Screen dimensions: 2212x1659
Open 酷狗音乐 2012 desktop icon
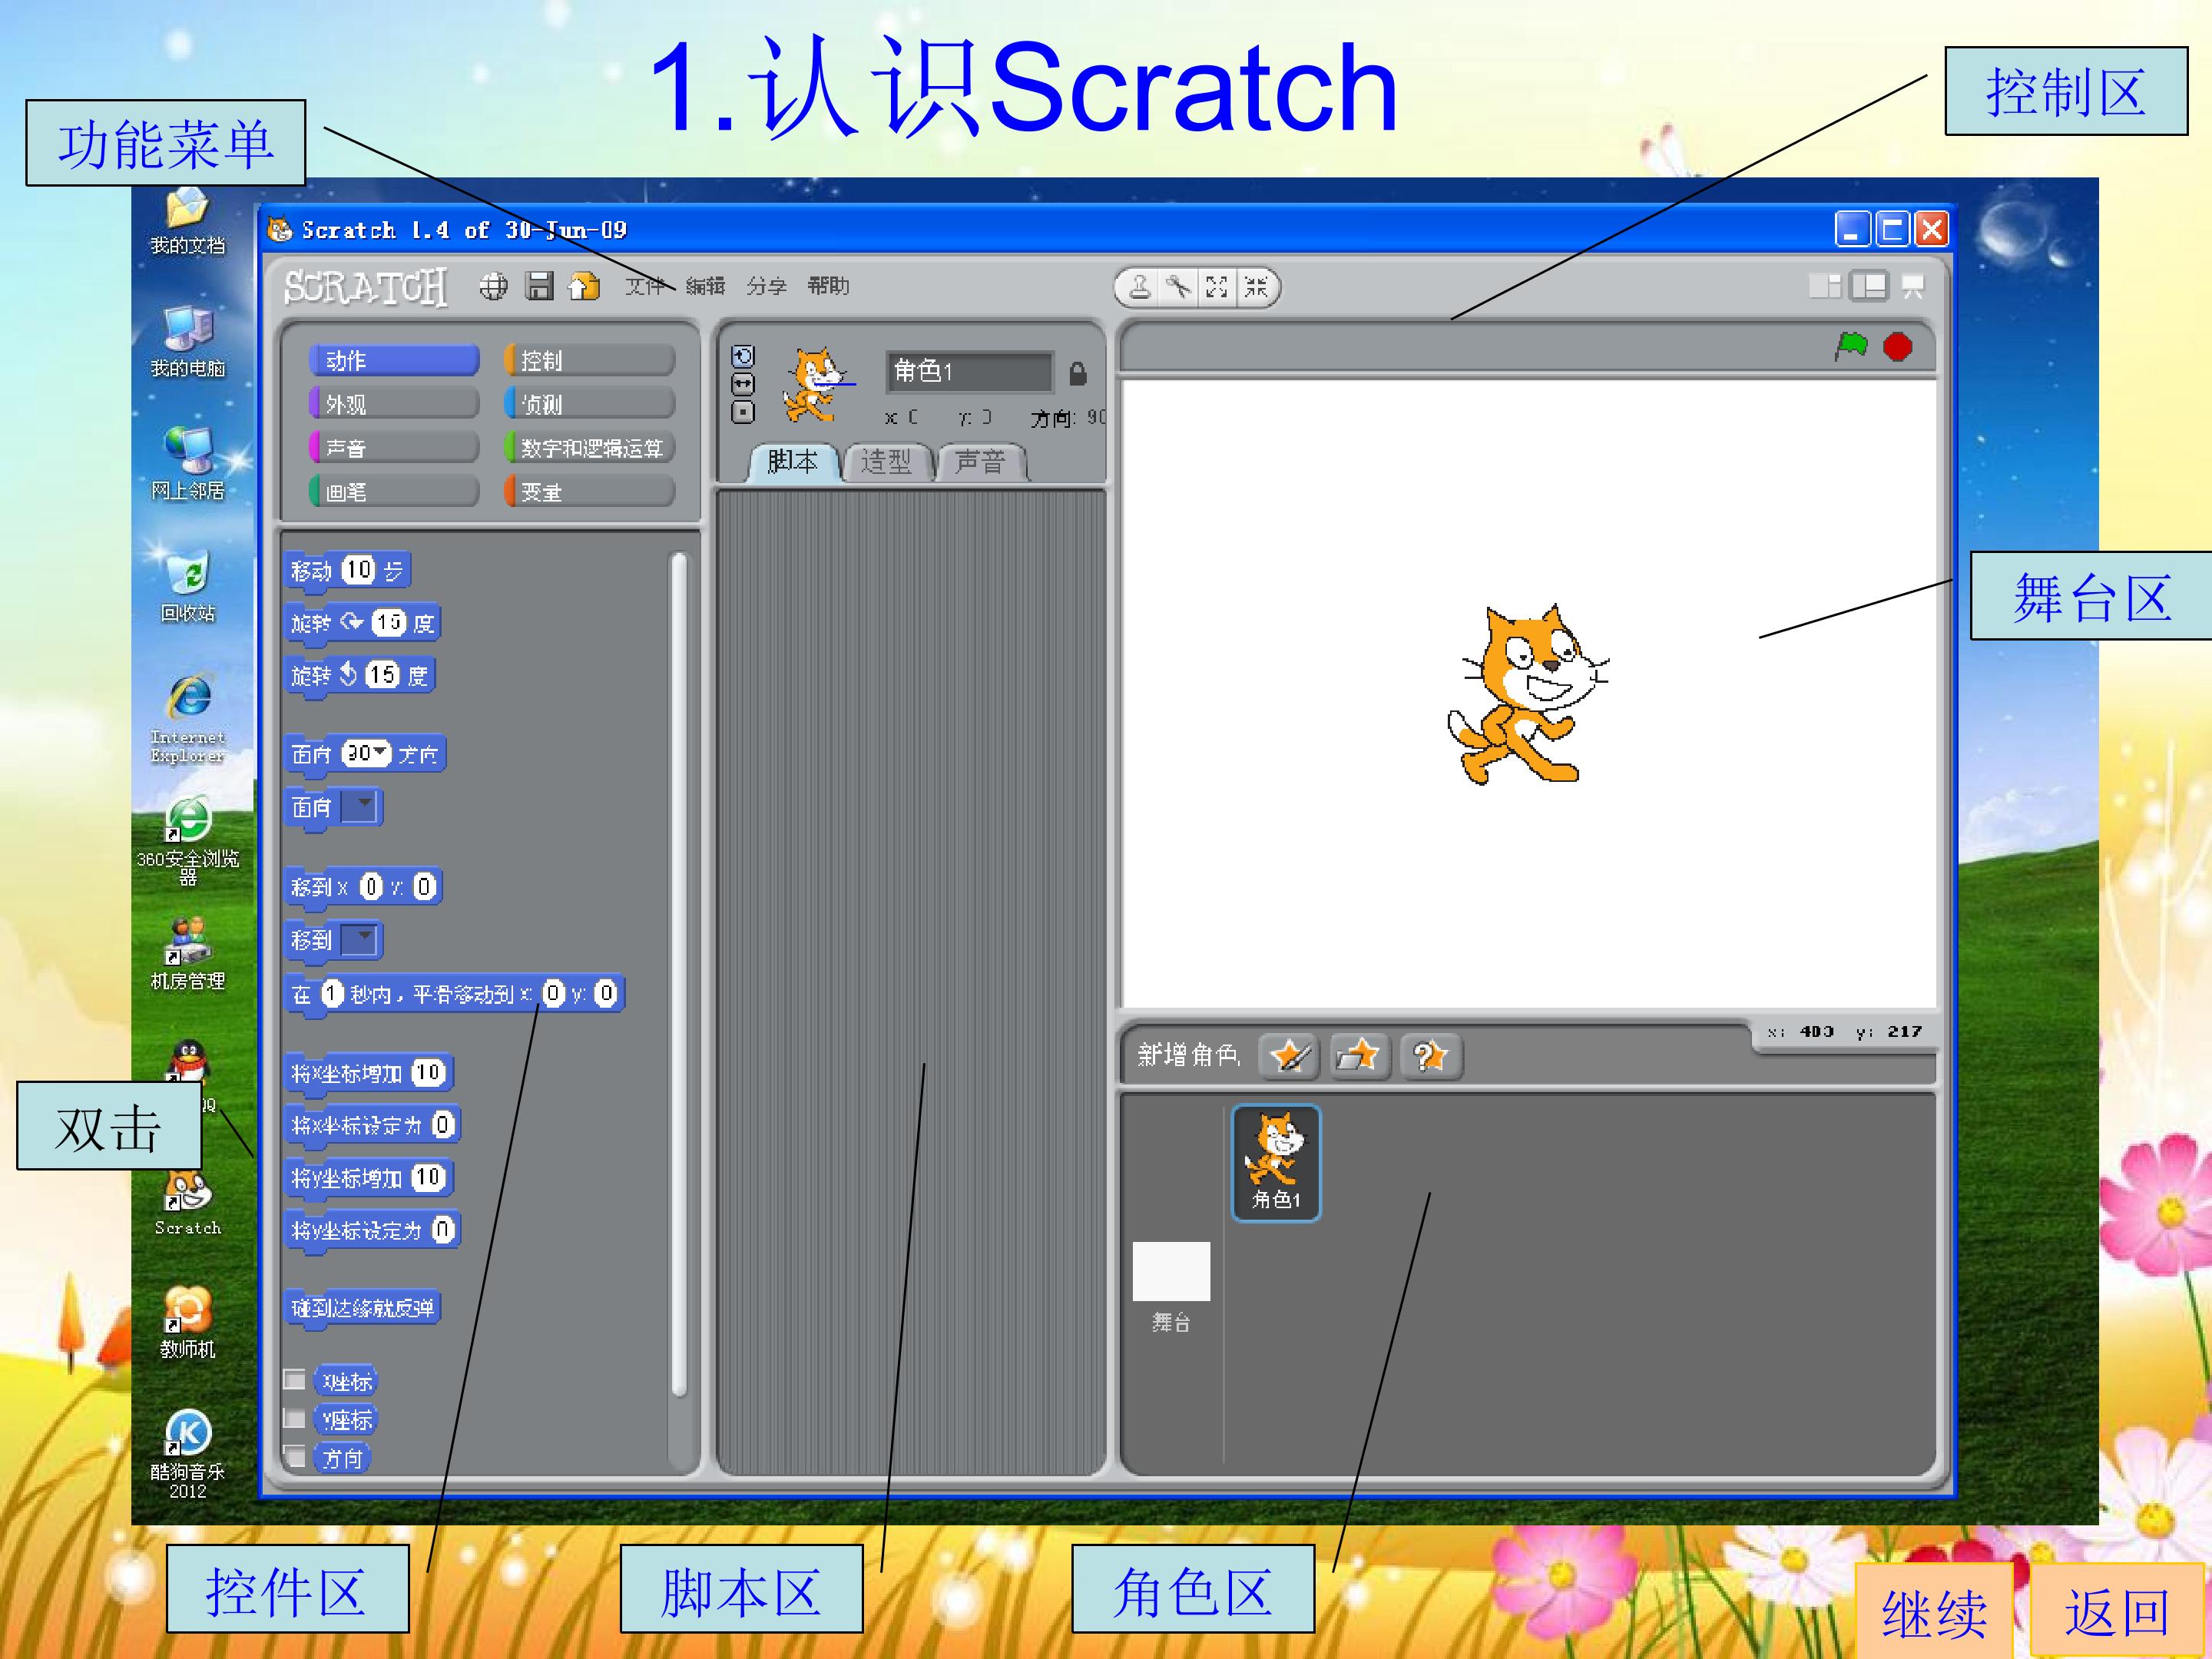[187, 1454]
